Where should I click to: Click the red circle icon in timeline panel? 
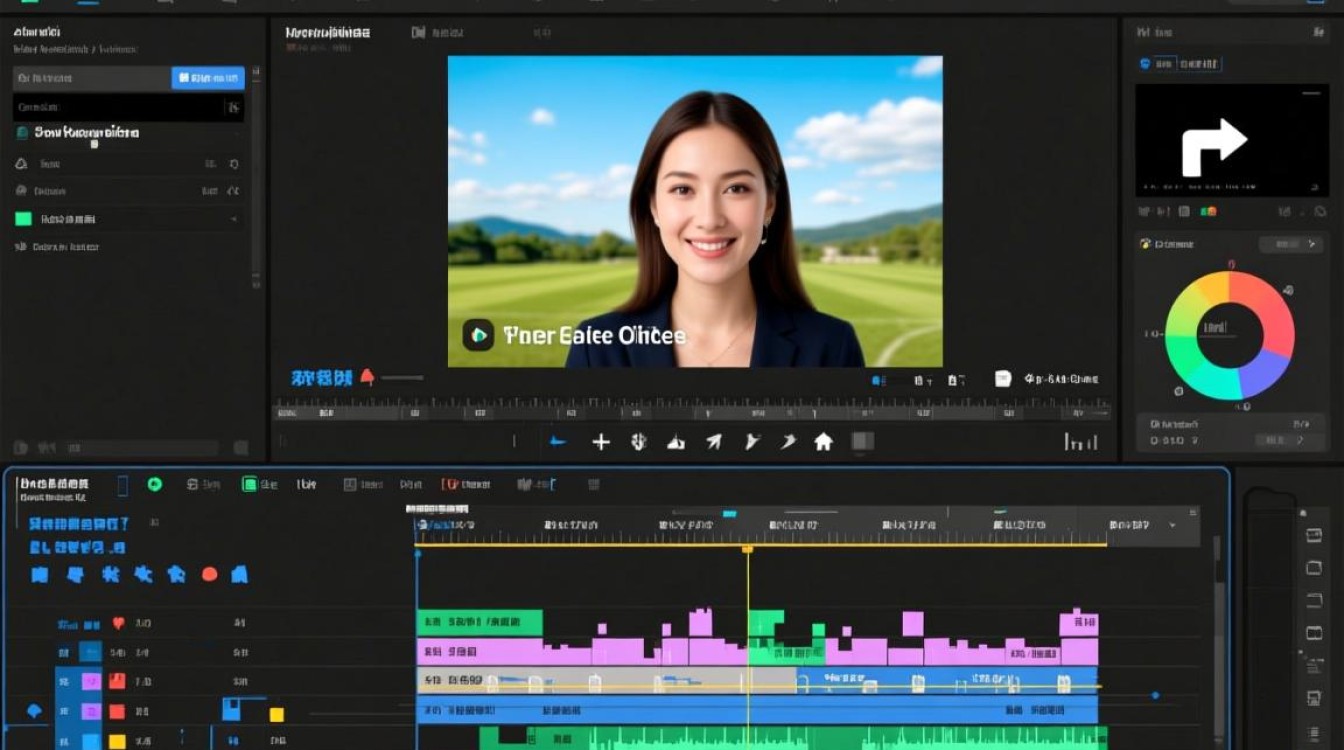click(x=209, y=574)
